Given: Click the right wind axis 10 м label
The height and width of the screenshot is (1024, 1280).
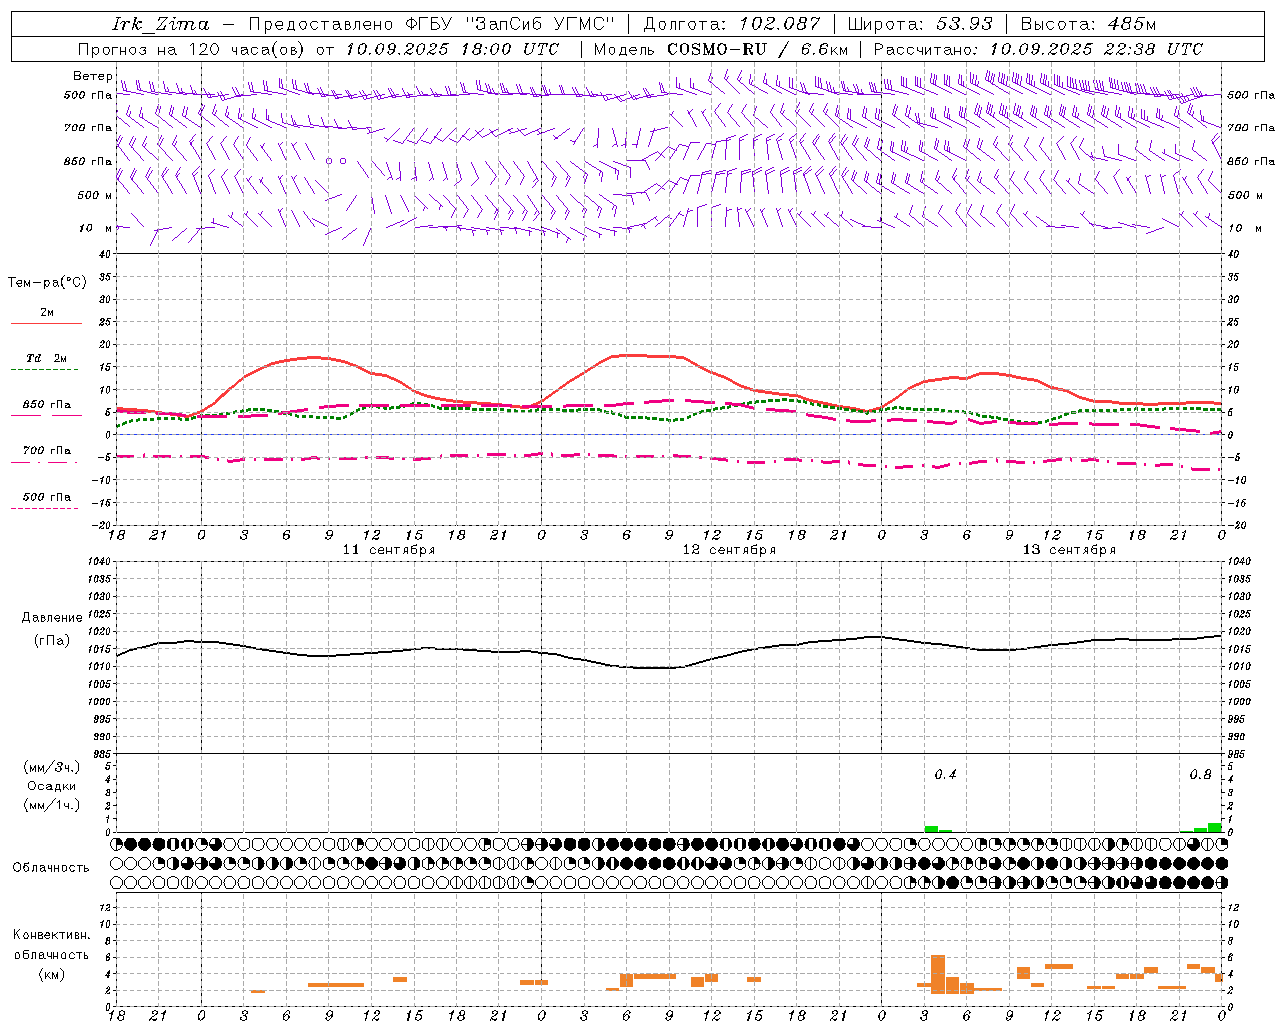Looking at the screenshot, I should pyautogui.click(x=1243, y=228).
